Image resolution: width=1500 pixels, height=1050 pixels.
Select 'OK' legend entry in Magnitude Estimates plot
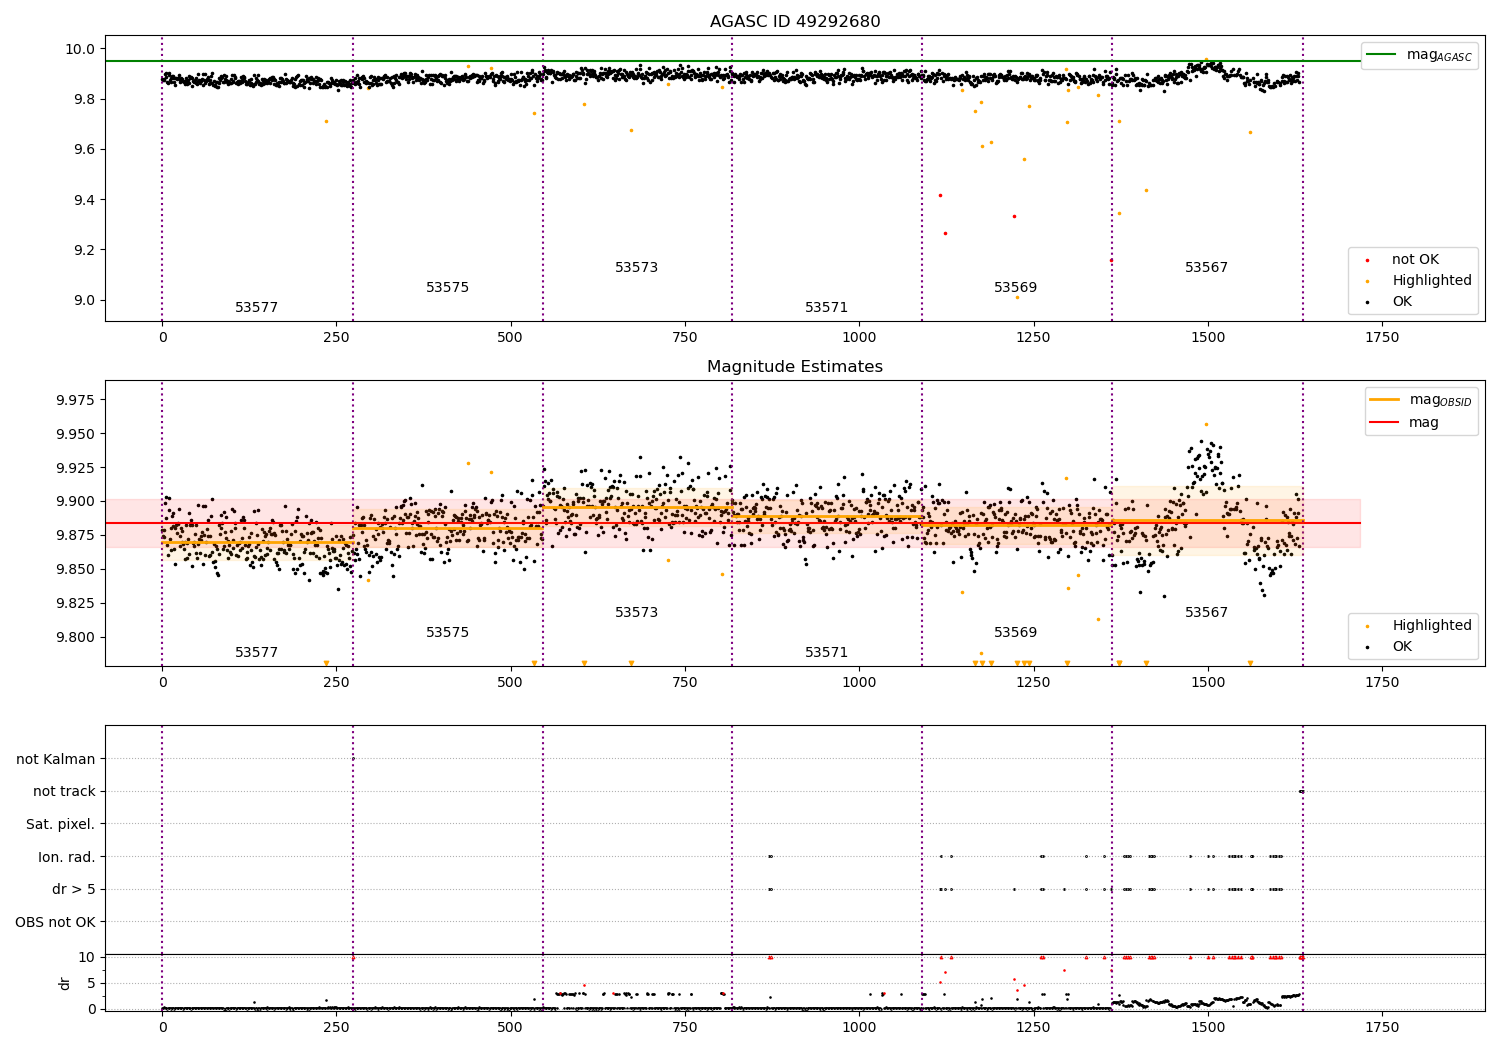[x=1402, y=647]
